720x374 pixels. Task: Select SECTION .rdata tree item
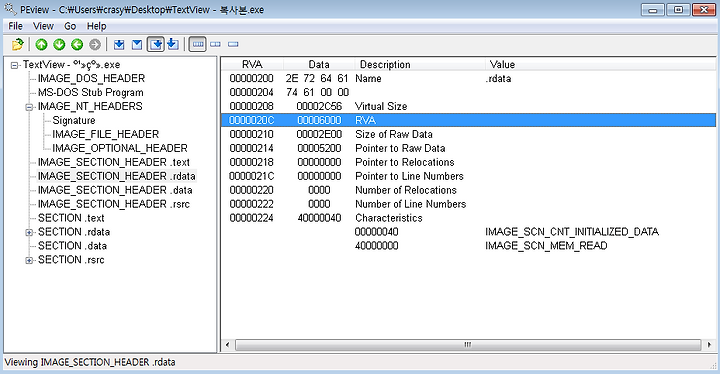click(x=74, y=232)
